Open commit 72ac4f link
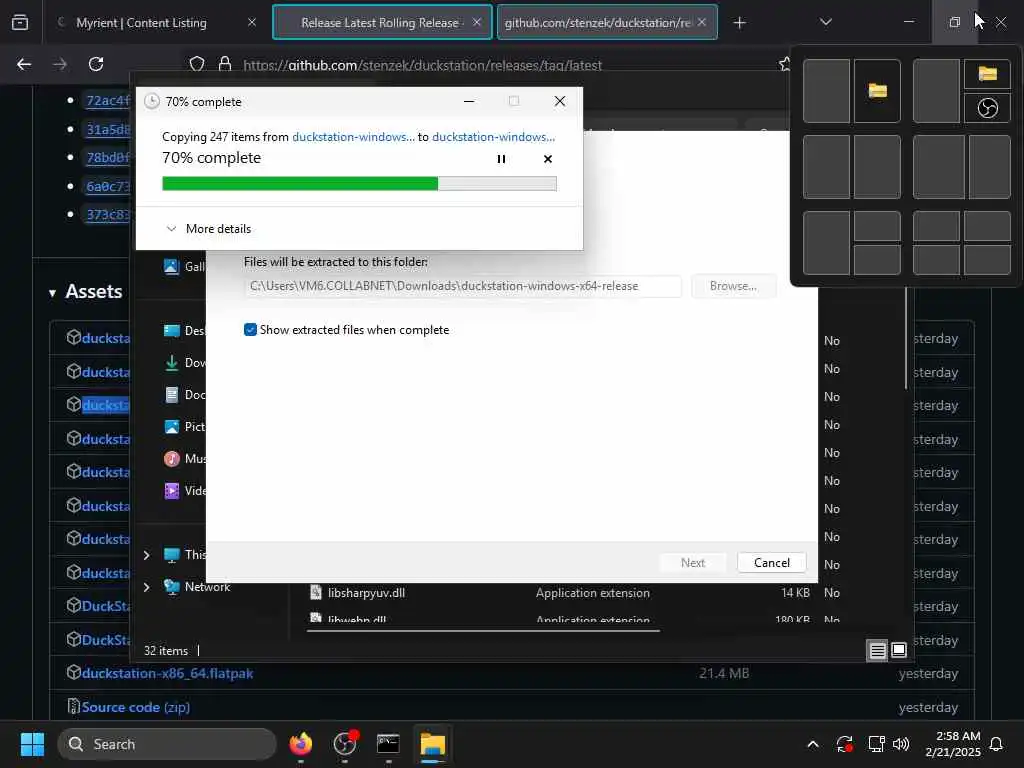The height and width of the screenshot is (768, 1024). coord(108,101)
